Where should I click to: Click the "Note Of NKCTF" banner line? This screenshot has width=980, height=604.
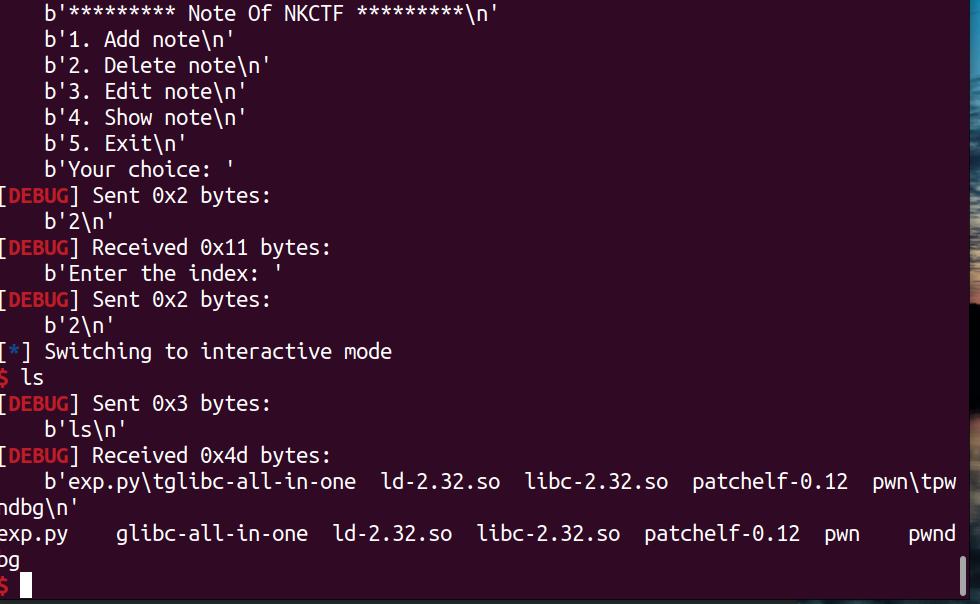click(x=271, y=14)
